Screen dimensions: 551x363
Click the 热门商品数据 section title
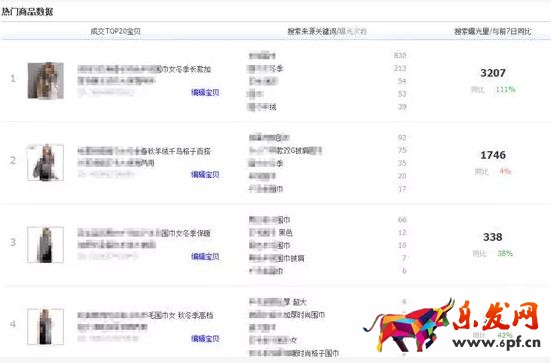[x=27, y=12]
